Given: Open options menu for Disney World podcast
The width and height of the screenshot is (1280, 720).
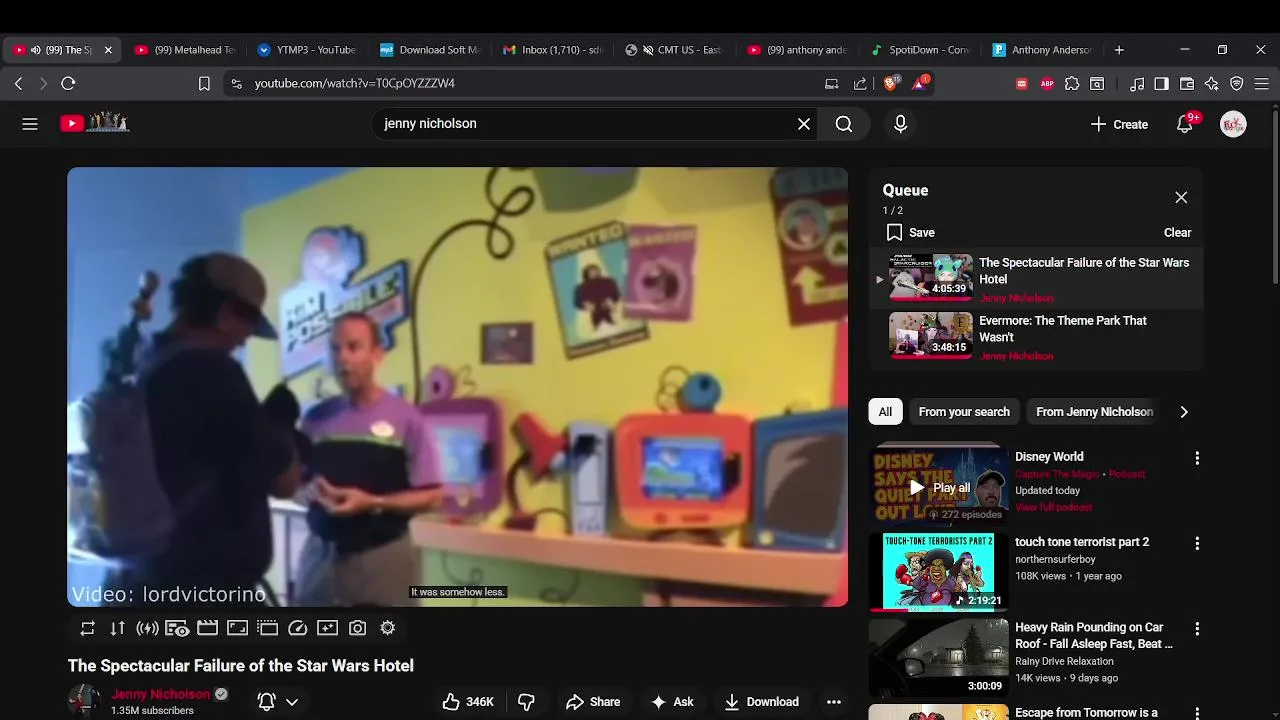Looking at the screenshot, I should click(1197, 458).
